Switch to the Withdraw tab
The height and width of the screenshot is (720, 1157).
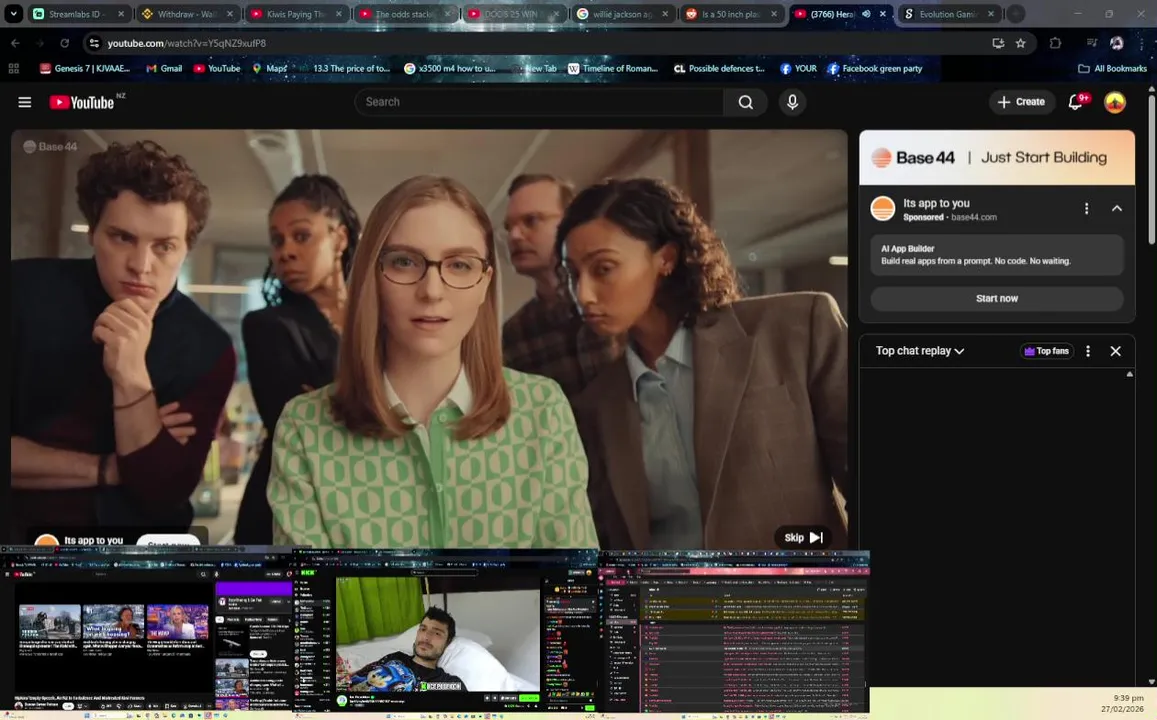coord(187,14)
